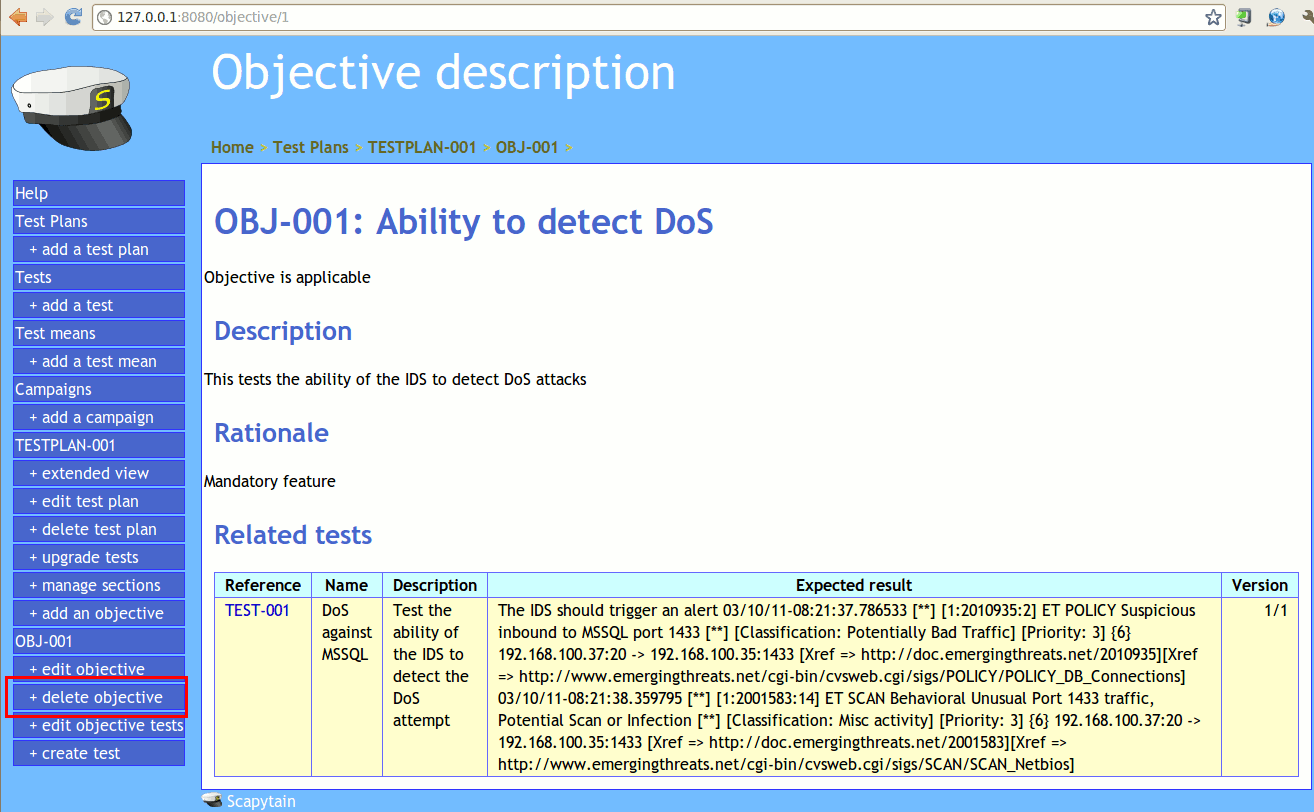Click the site info globe in address bar
Image resolution: width=1314 pixels, height=812 pixels.
[x=105, y=17]
